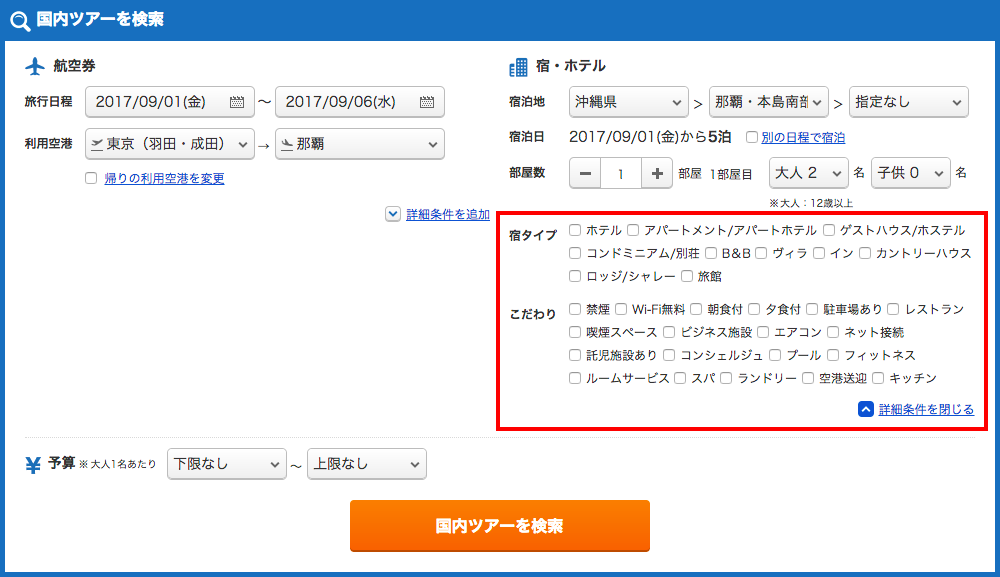Click the 帰りの利用空港を変更 link

click(x=165, y=179)
